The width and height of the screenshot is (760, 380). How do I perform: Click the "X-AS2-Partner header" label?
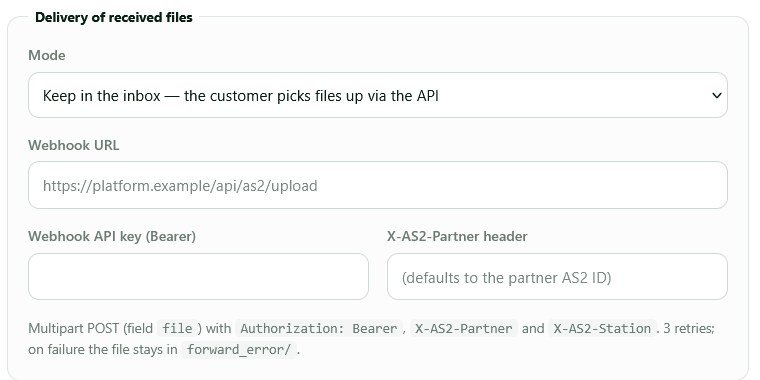click(x=457, y=237)
